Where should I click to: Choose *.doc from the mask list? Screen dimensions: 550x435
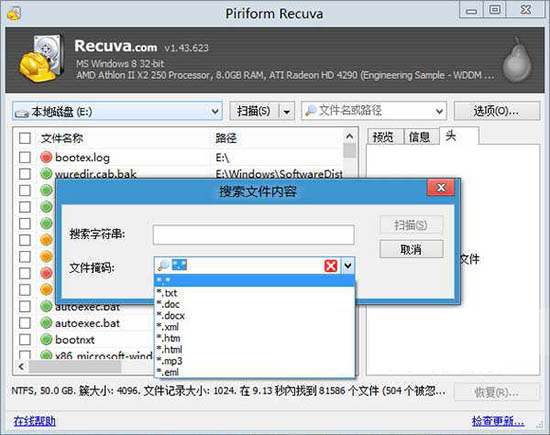coord(255,304)
